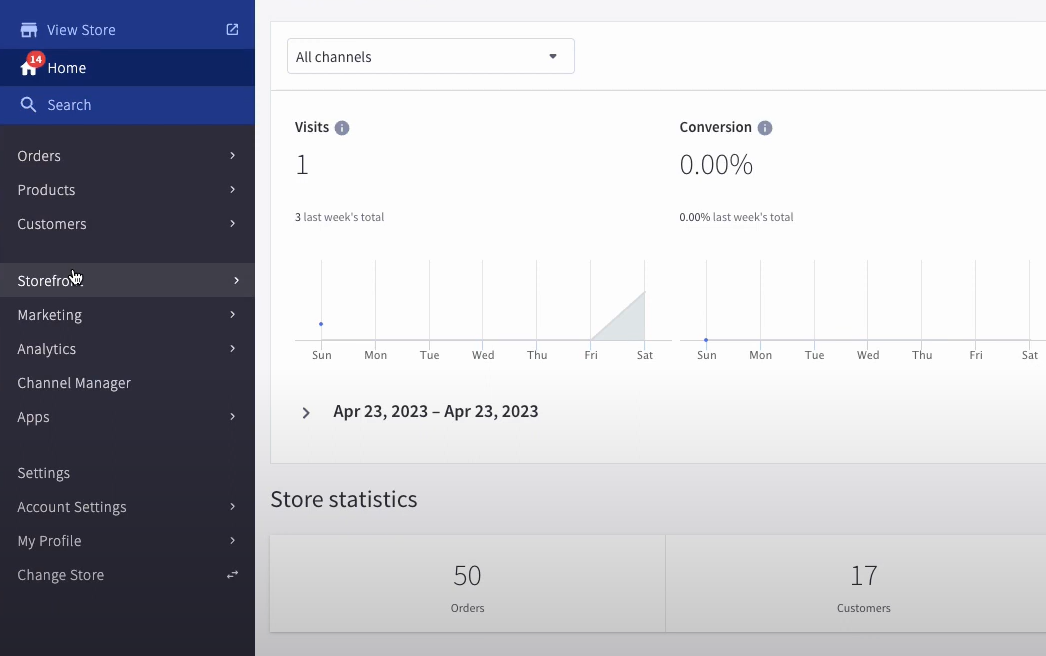Viewport: 1046px width, 656px height.
Task: Show Conversion info tooltip icon
Action: pyautogui.click(x=764, y=127)
